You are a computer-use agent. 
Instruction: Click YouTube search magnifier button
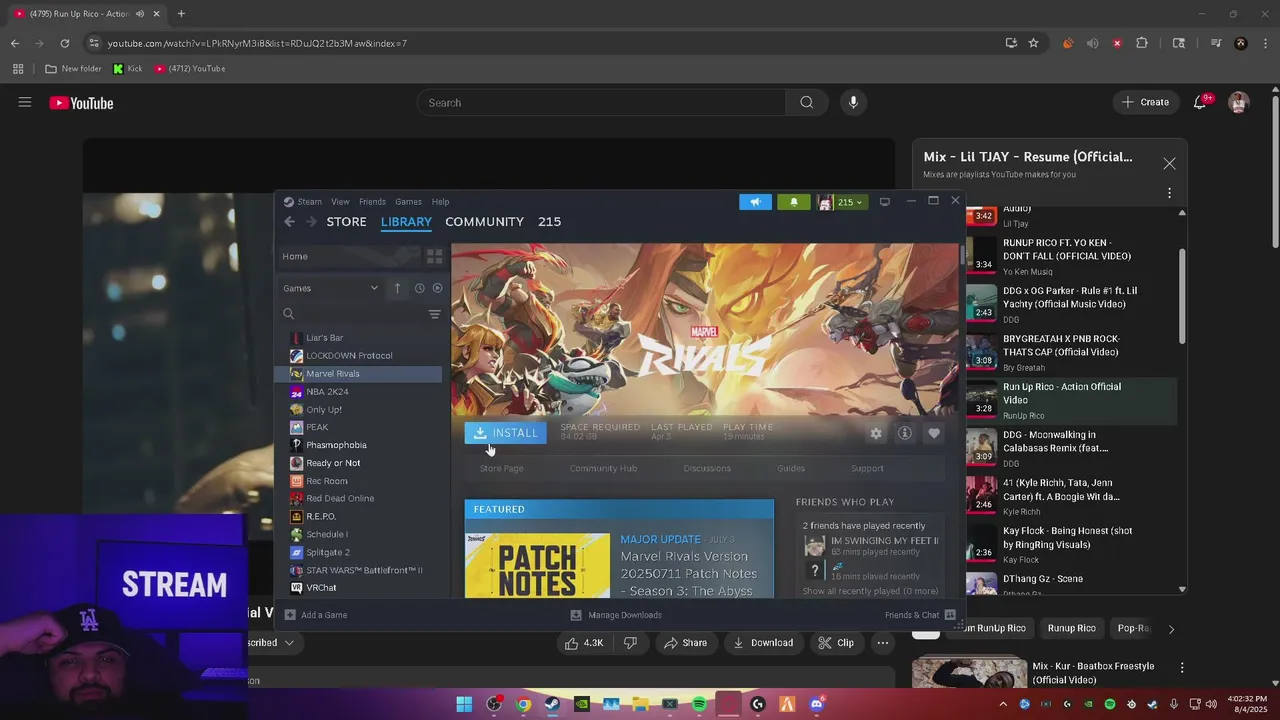pos(807,102)
